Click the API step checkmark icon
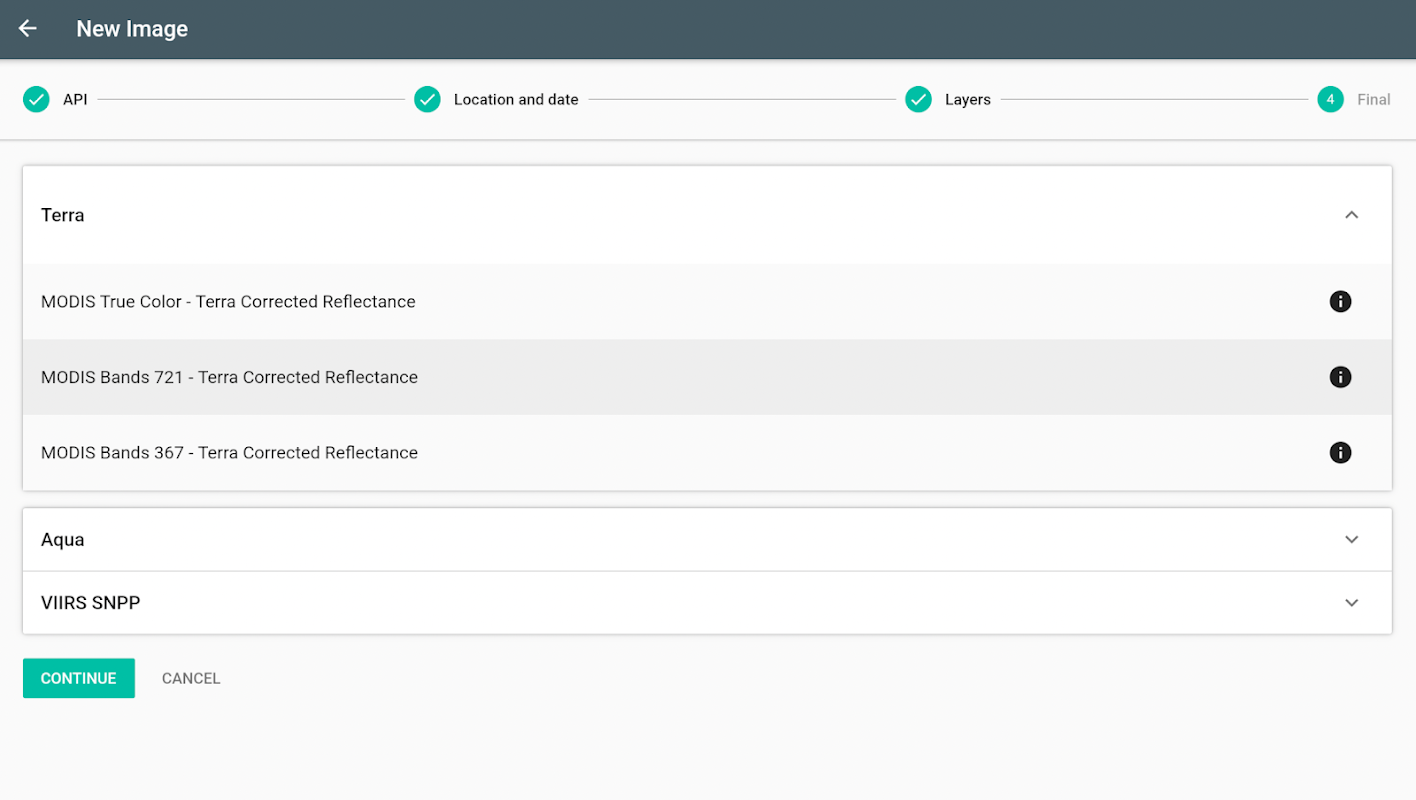Viewport: 1416px width, 800px height. [x=36, y=99]
